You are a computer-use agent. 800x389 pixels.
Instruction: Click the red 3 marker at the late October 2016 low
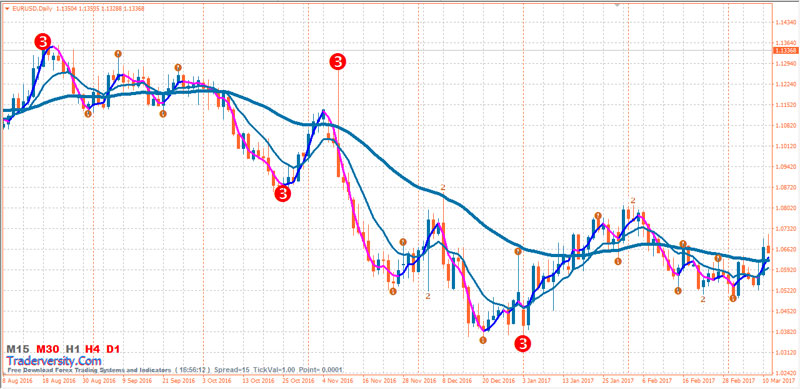[283, 194]
